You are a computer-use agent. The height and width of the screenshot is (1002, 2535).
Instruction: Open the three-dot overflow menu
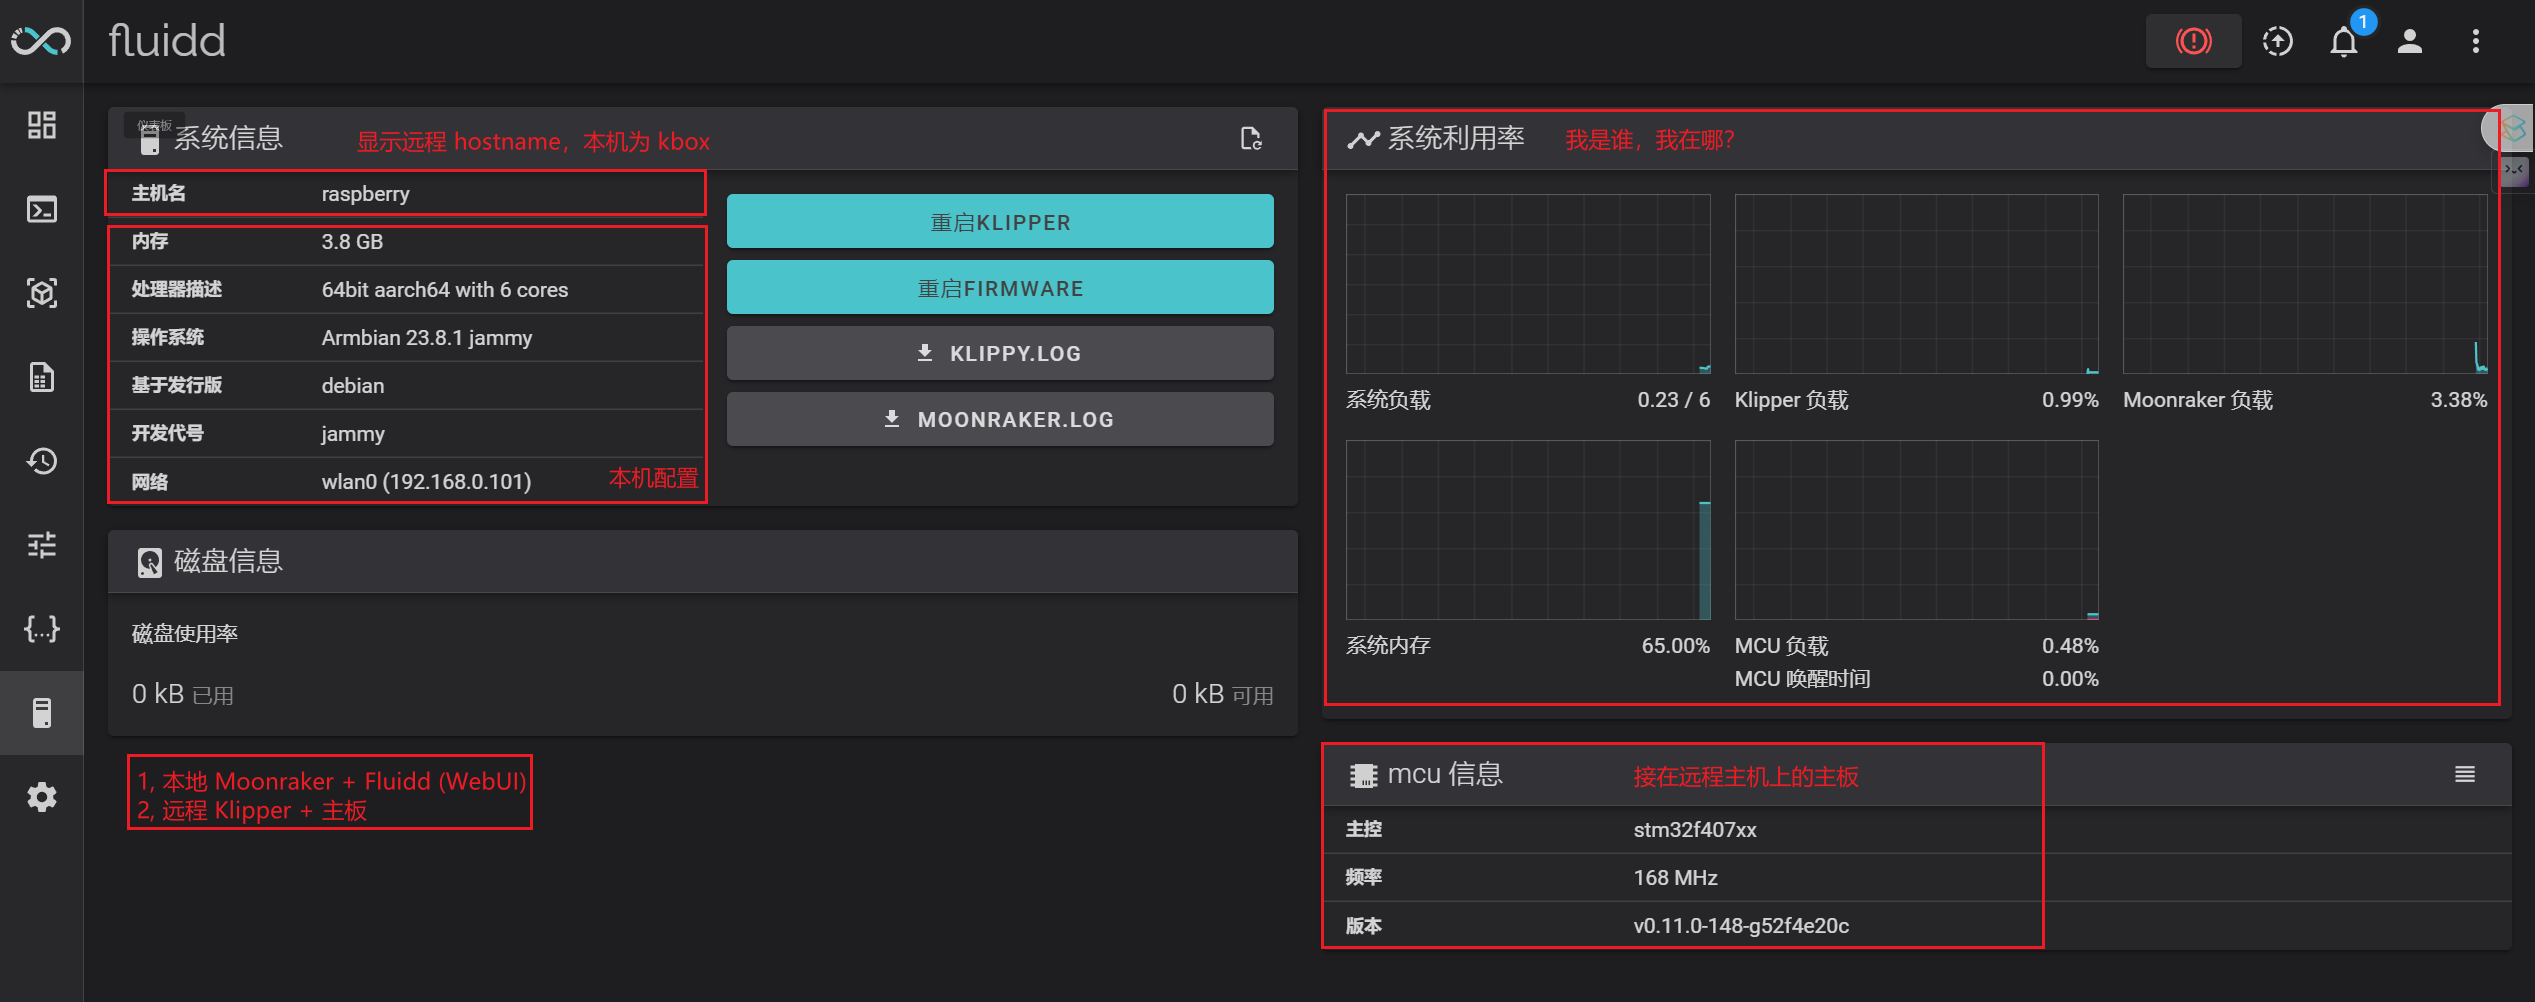pyautogui.click(x=2476, y=41)
